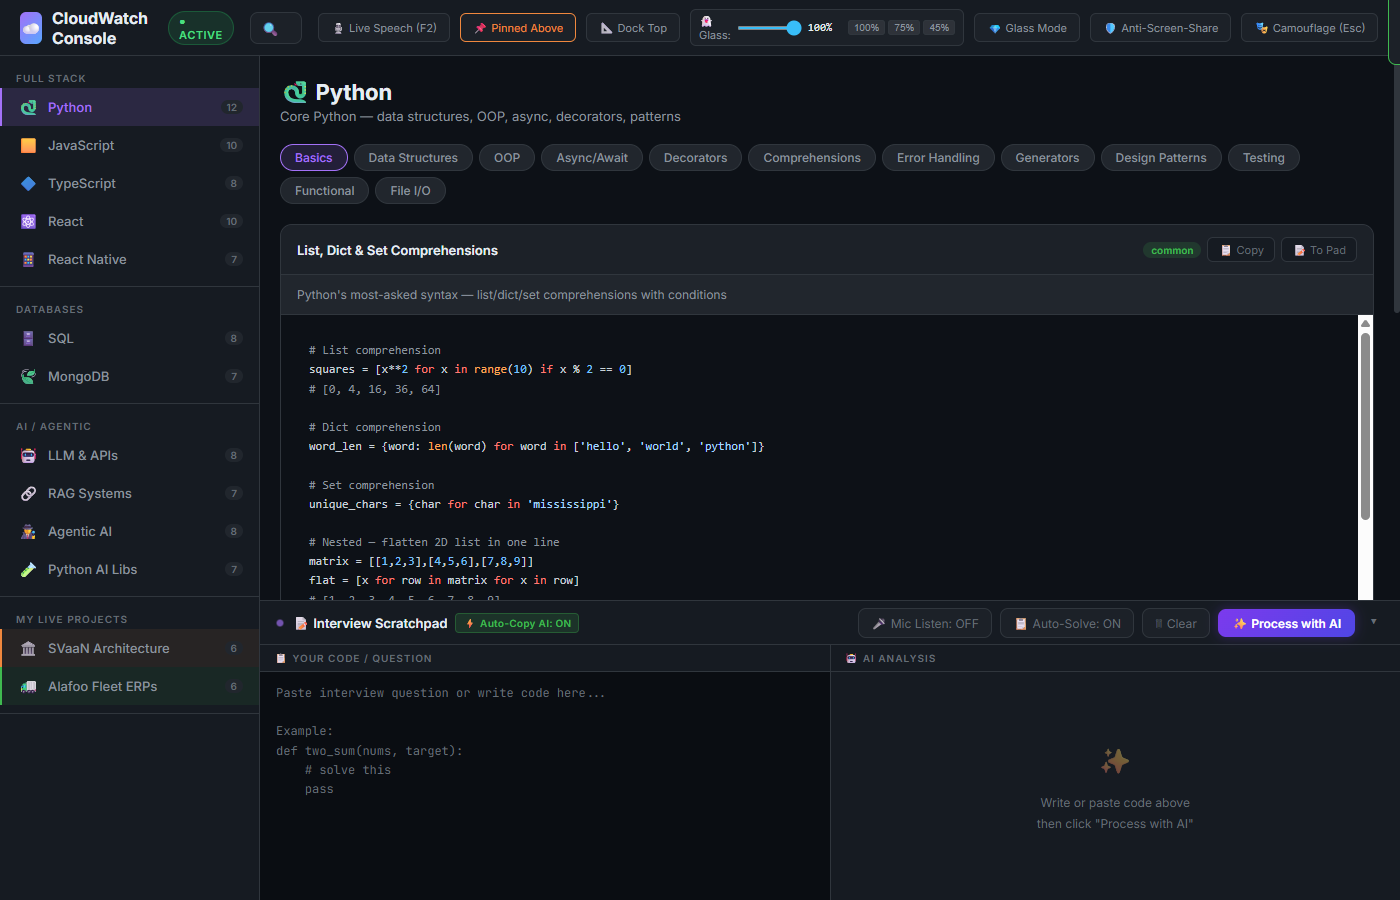Select the MongoDB leaf icon

[29, 377]
